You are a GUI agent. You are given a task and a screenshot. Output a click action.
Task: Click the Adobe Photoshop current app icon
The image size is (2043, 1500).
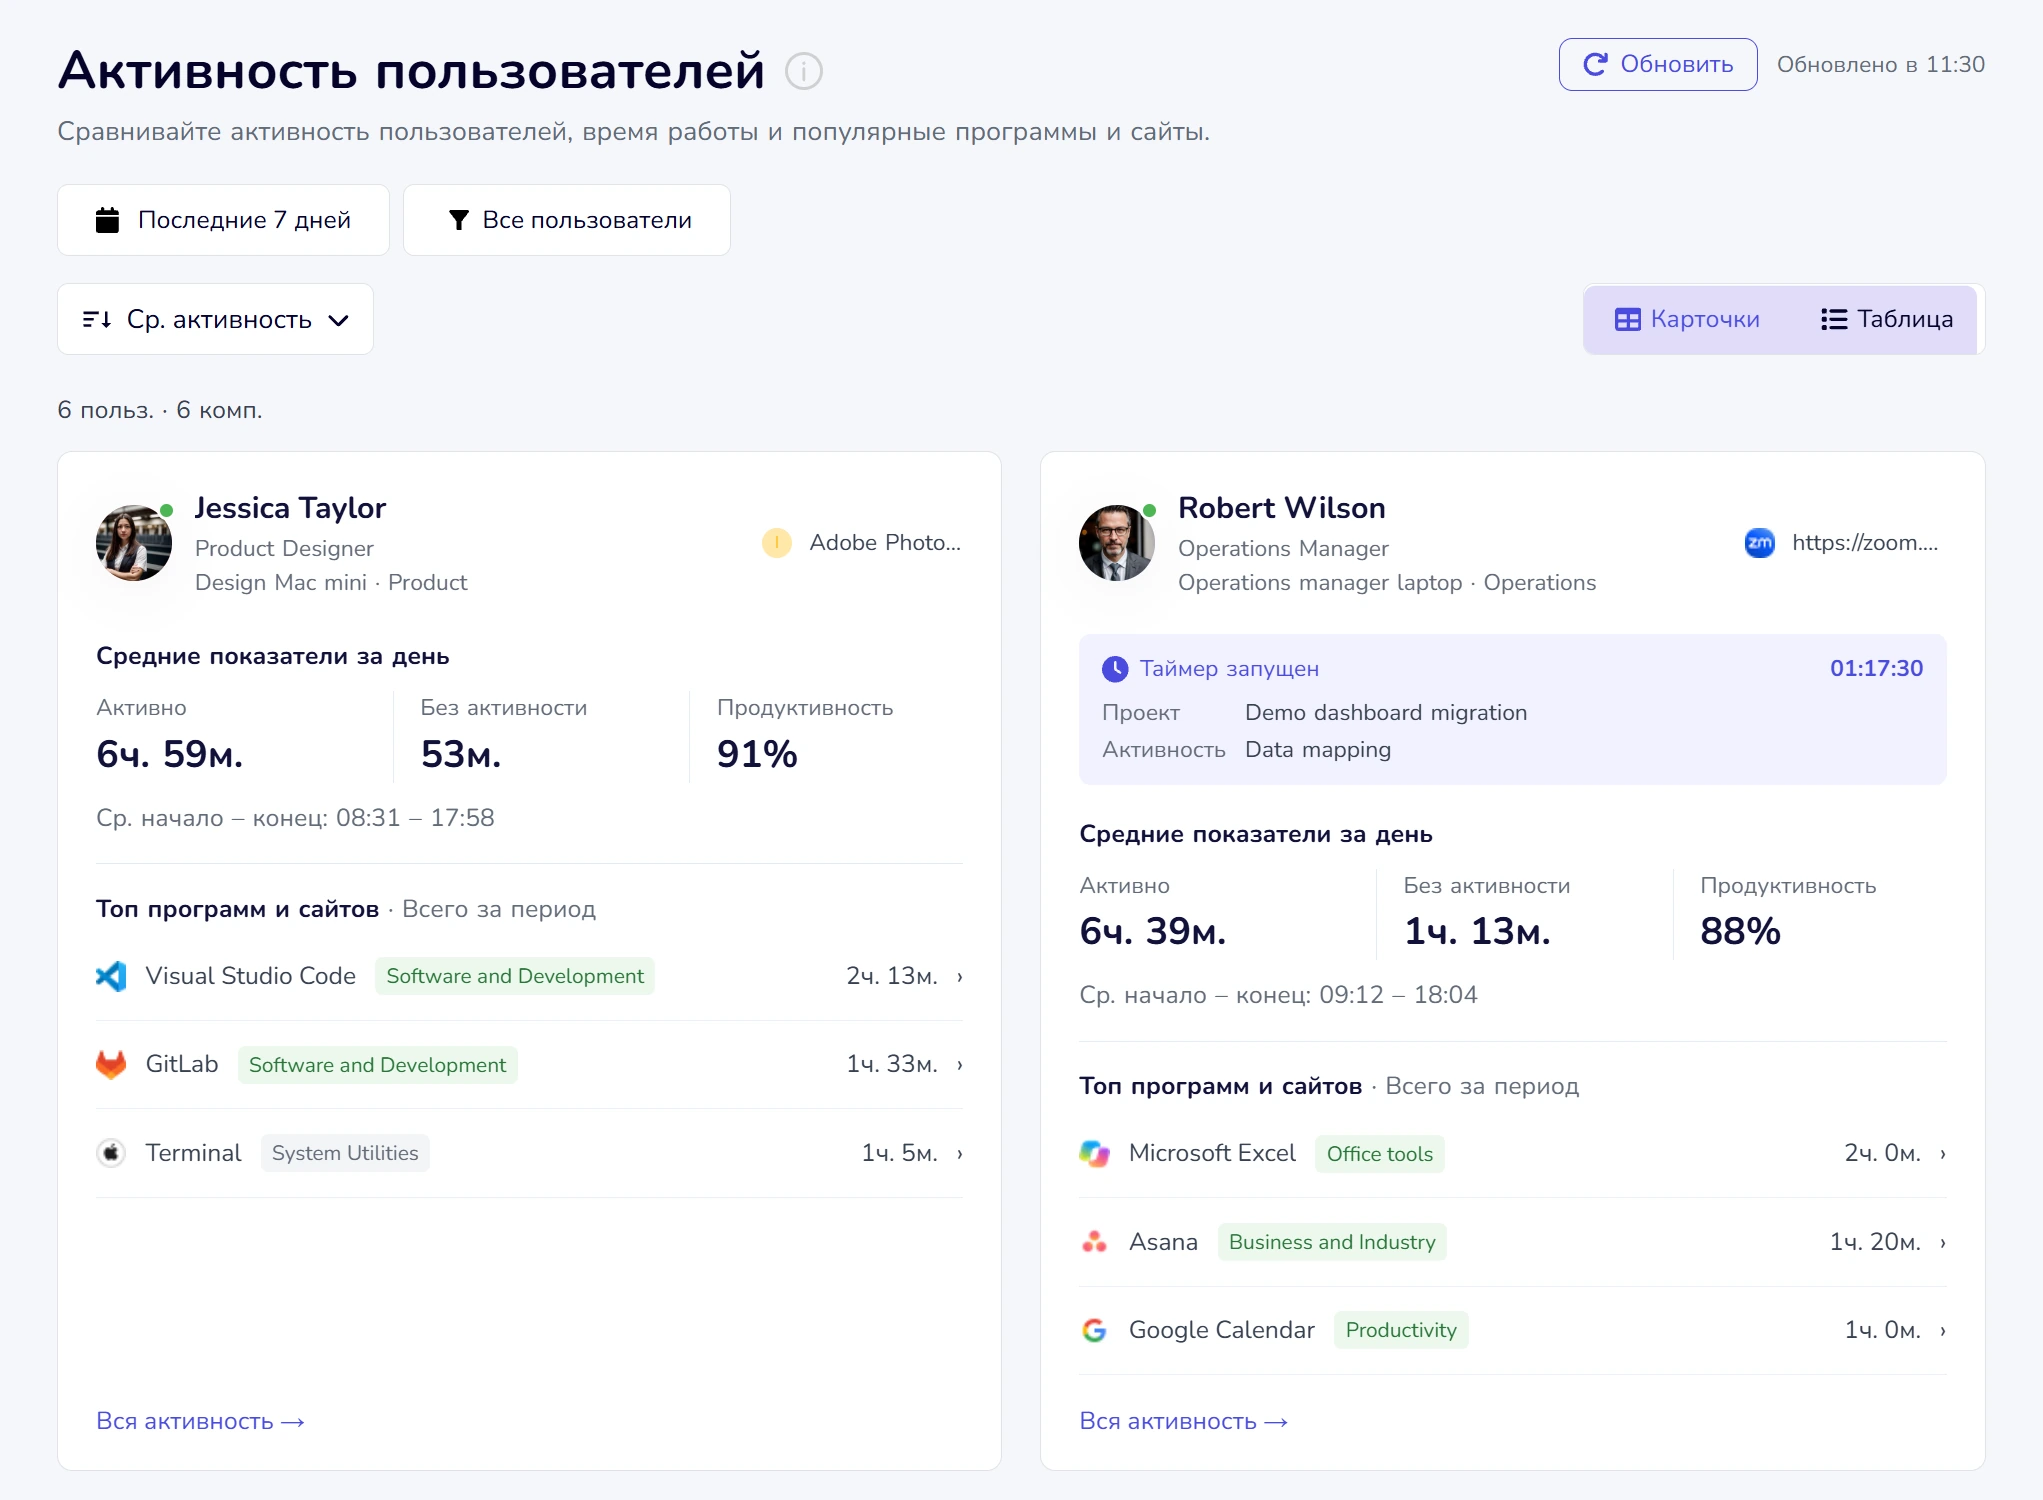[777, 543]
